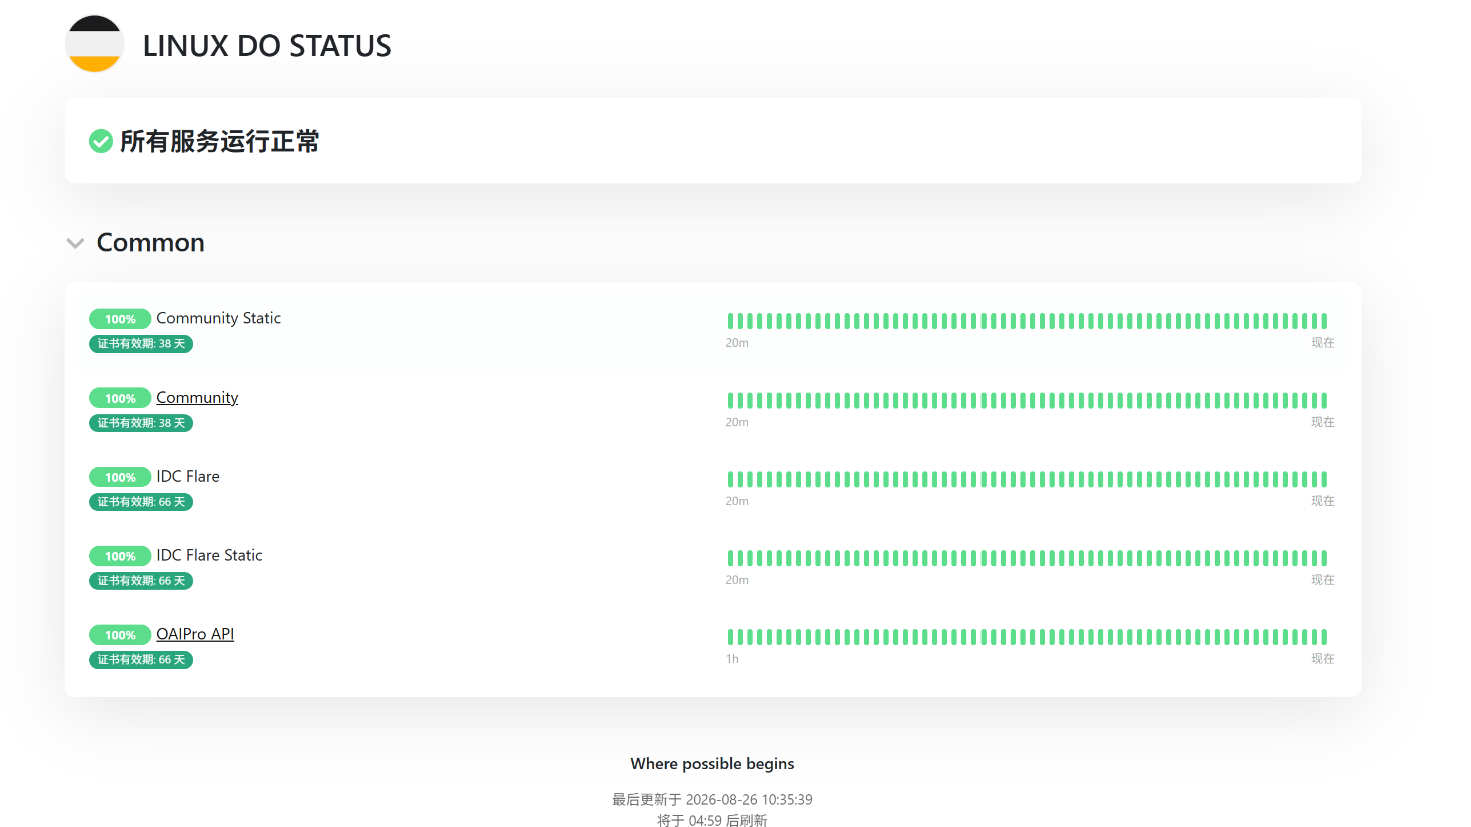
Task: Click the 100% badge beside Community link
Action: pos(120,398)
